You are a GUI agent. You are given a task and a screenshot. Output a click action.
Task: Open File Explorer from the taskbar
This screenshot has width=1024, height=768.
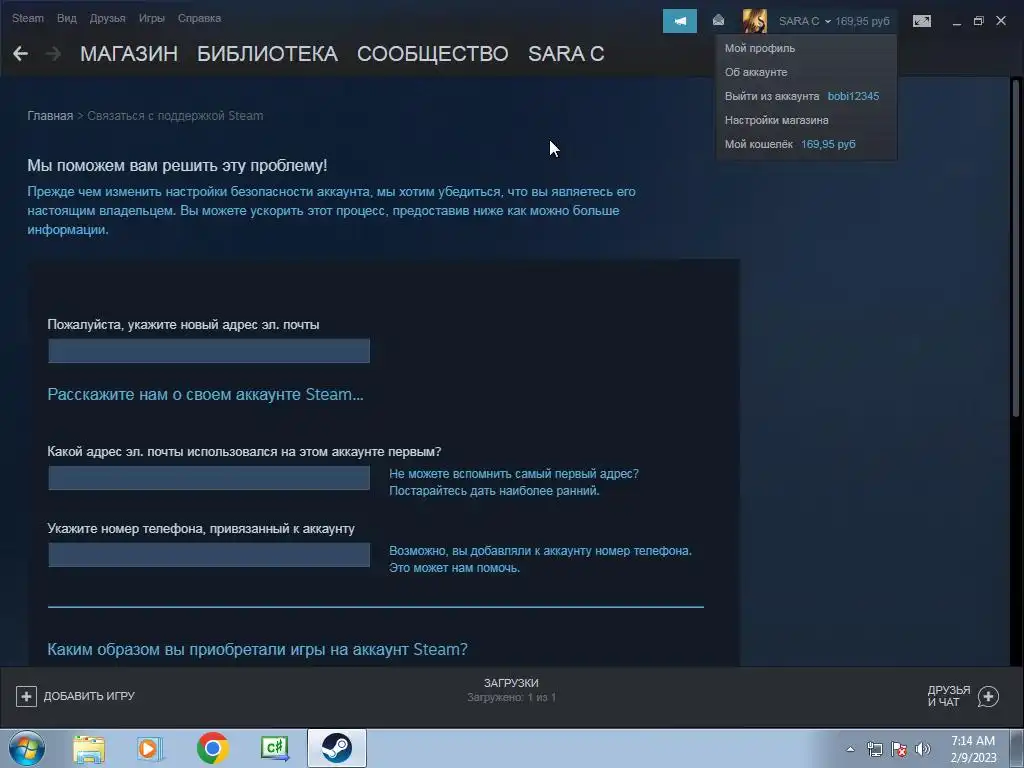pos(89,748)
